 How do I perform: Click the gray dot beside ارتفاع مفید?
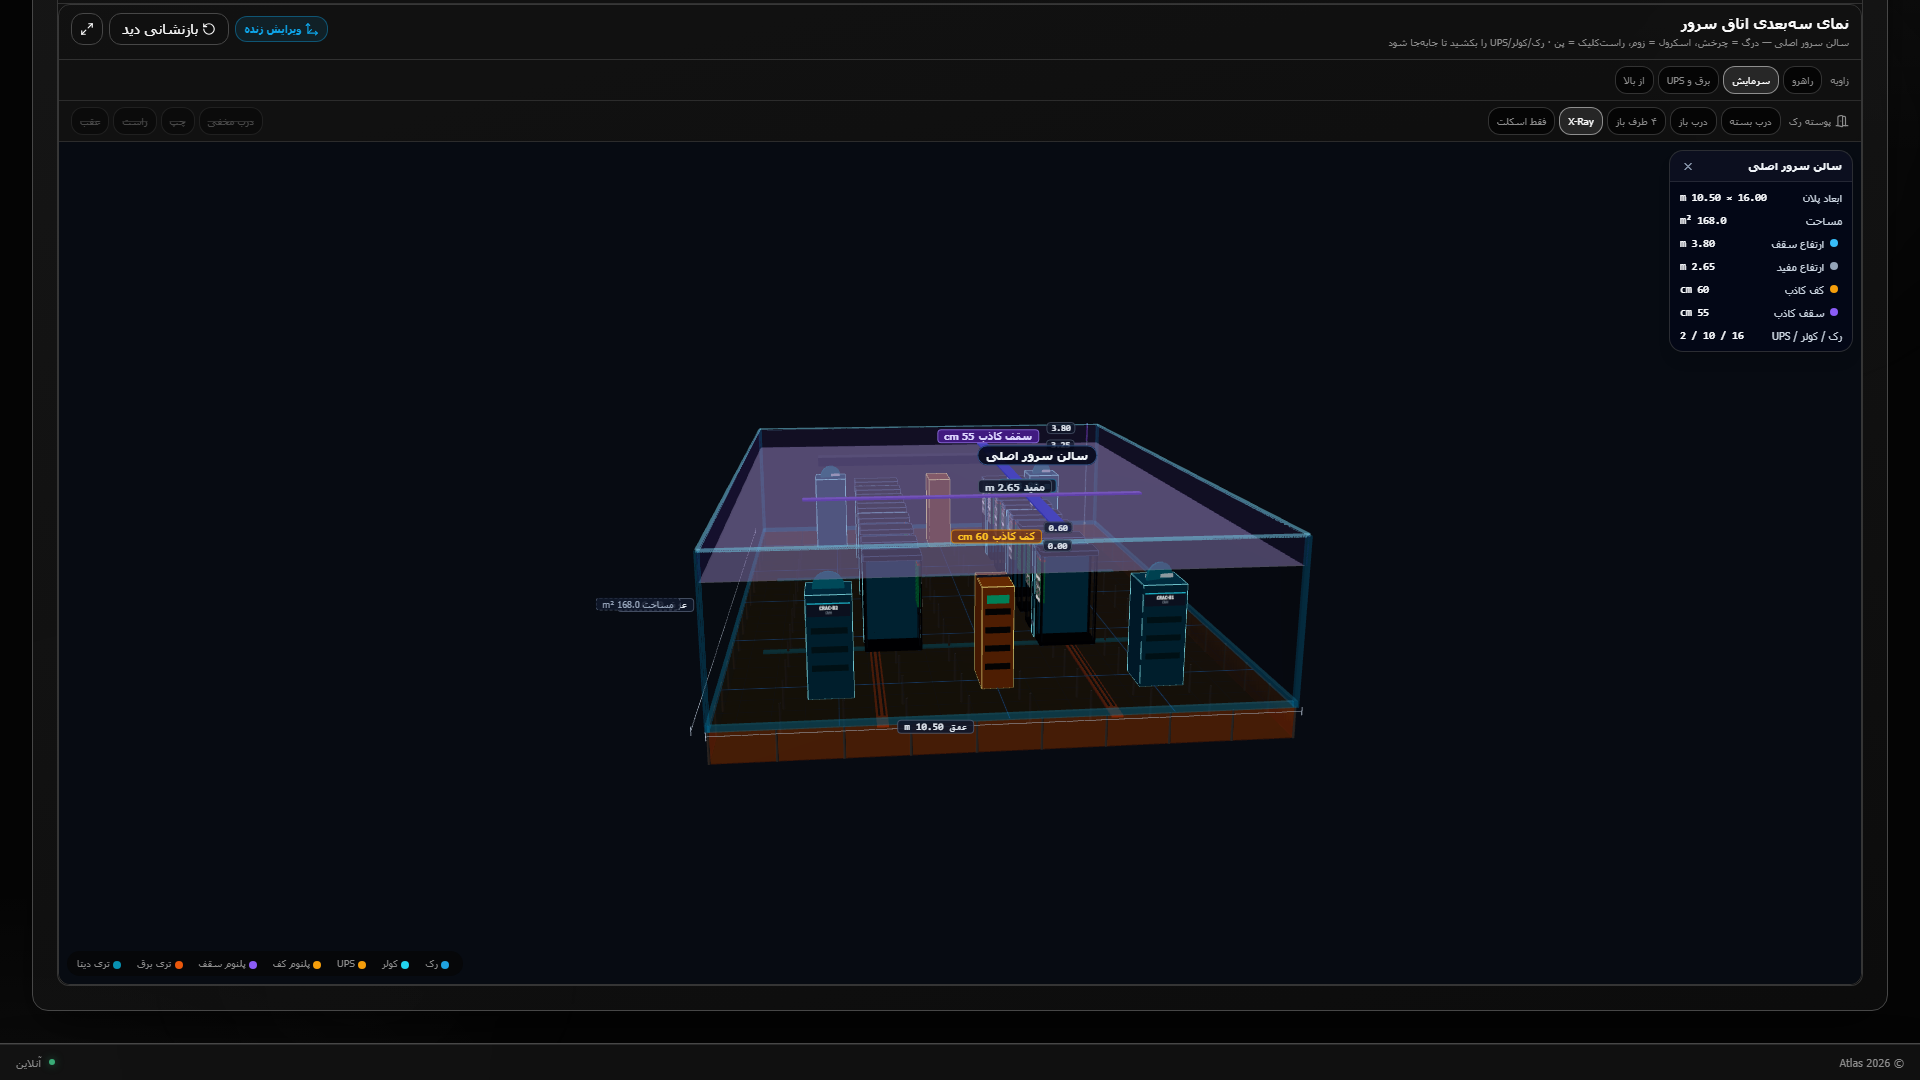tap(1833, 267)
